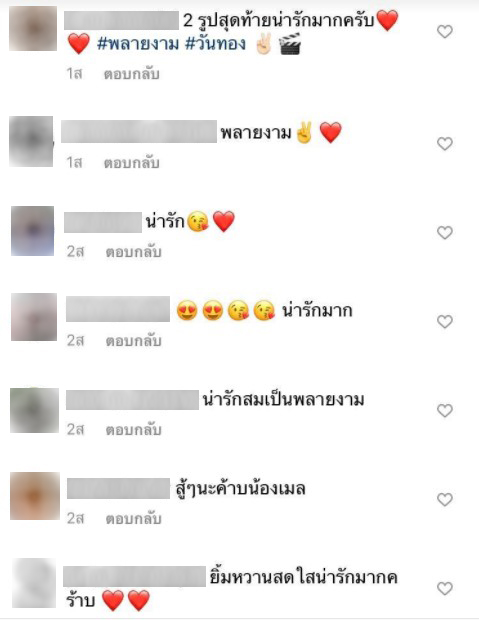
Task: Open the hashtag #วันทอง
Action: click(216, 44)
